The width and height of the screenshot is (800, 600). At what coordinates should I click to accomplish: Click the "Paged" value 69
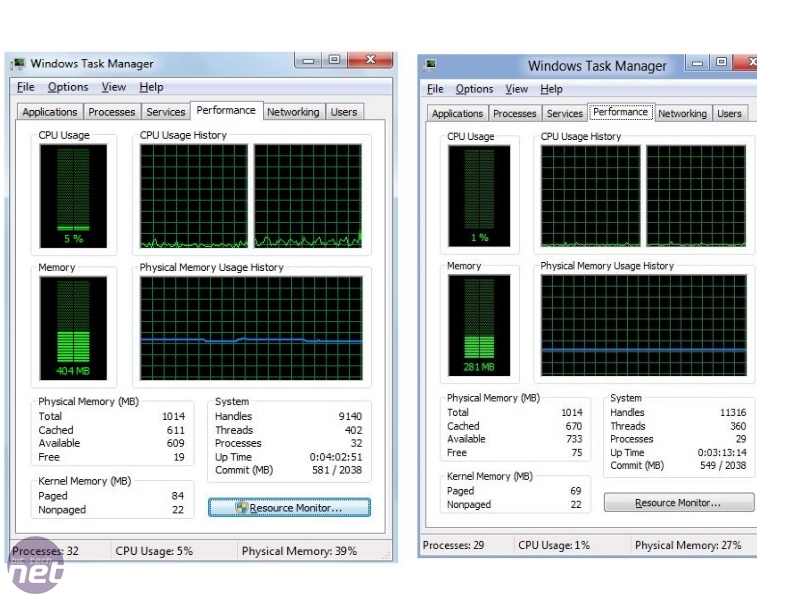[x=576, y=491]
